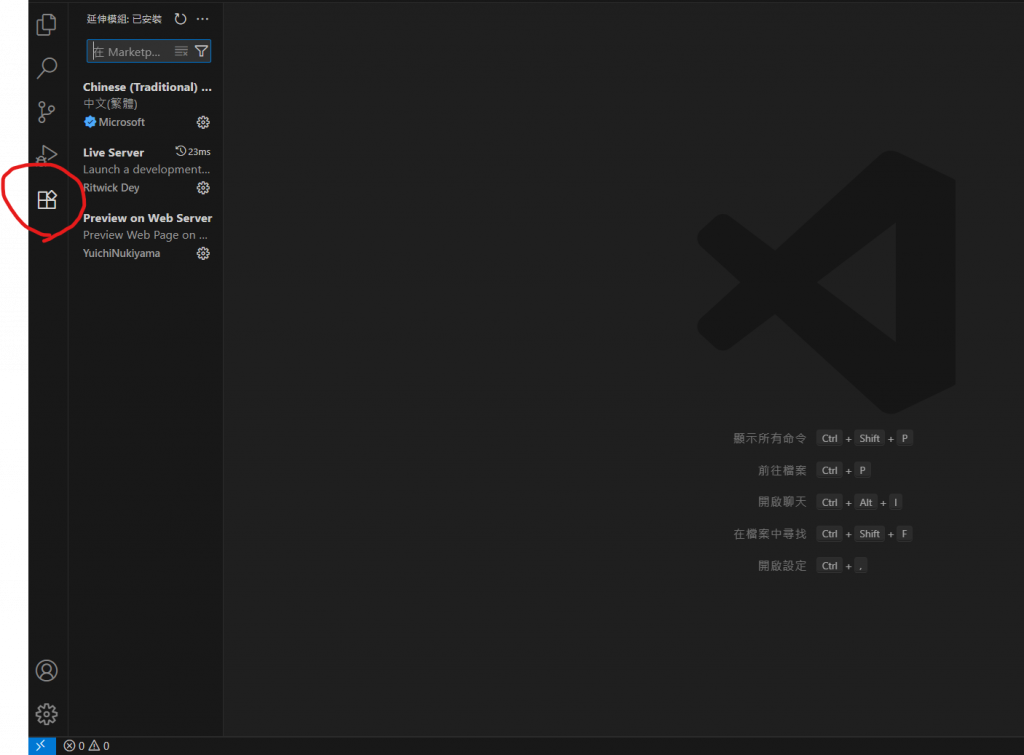Click the 中文(繁體) description text
Screen dimensions: 1024x755
[x=110, y=104]
